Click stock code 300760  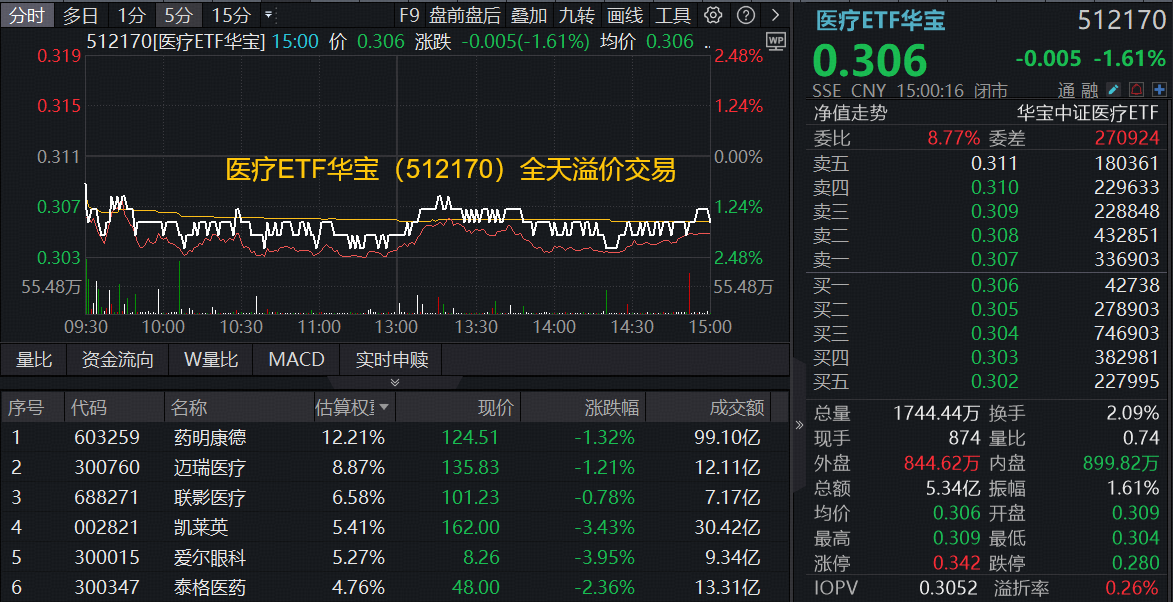(107, 468)
